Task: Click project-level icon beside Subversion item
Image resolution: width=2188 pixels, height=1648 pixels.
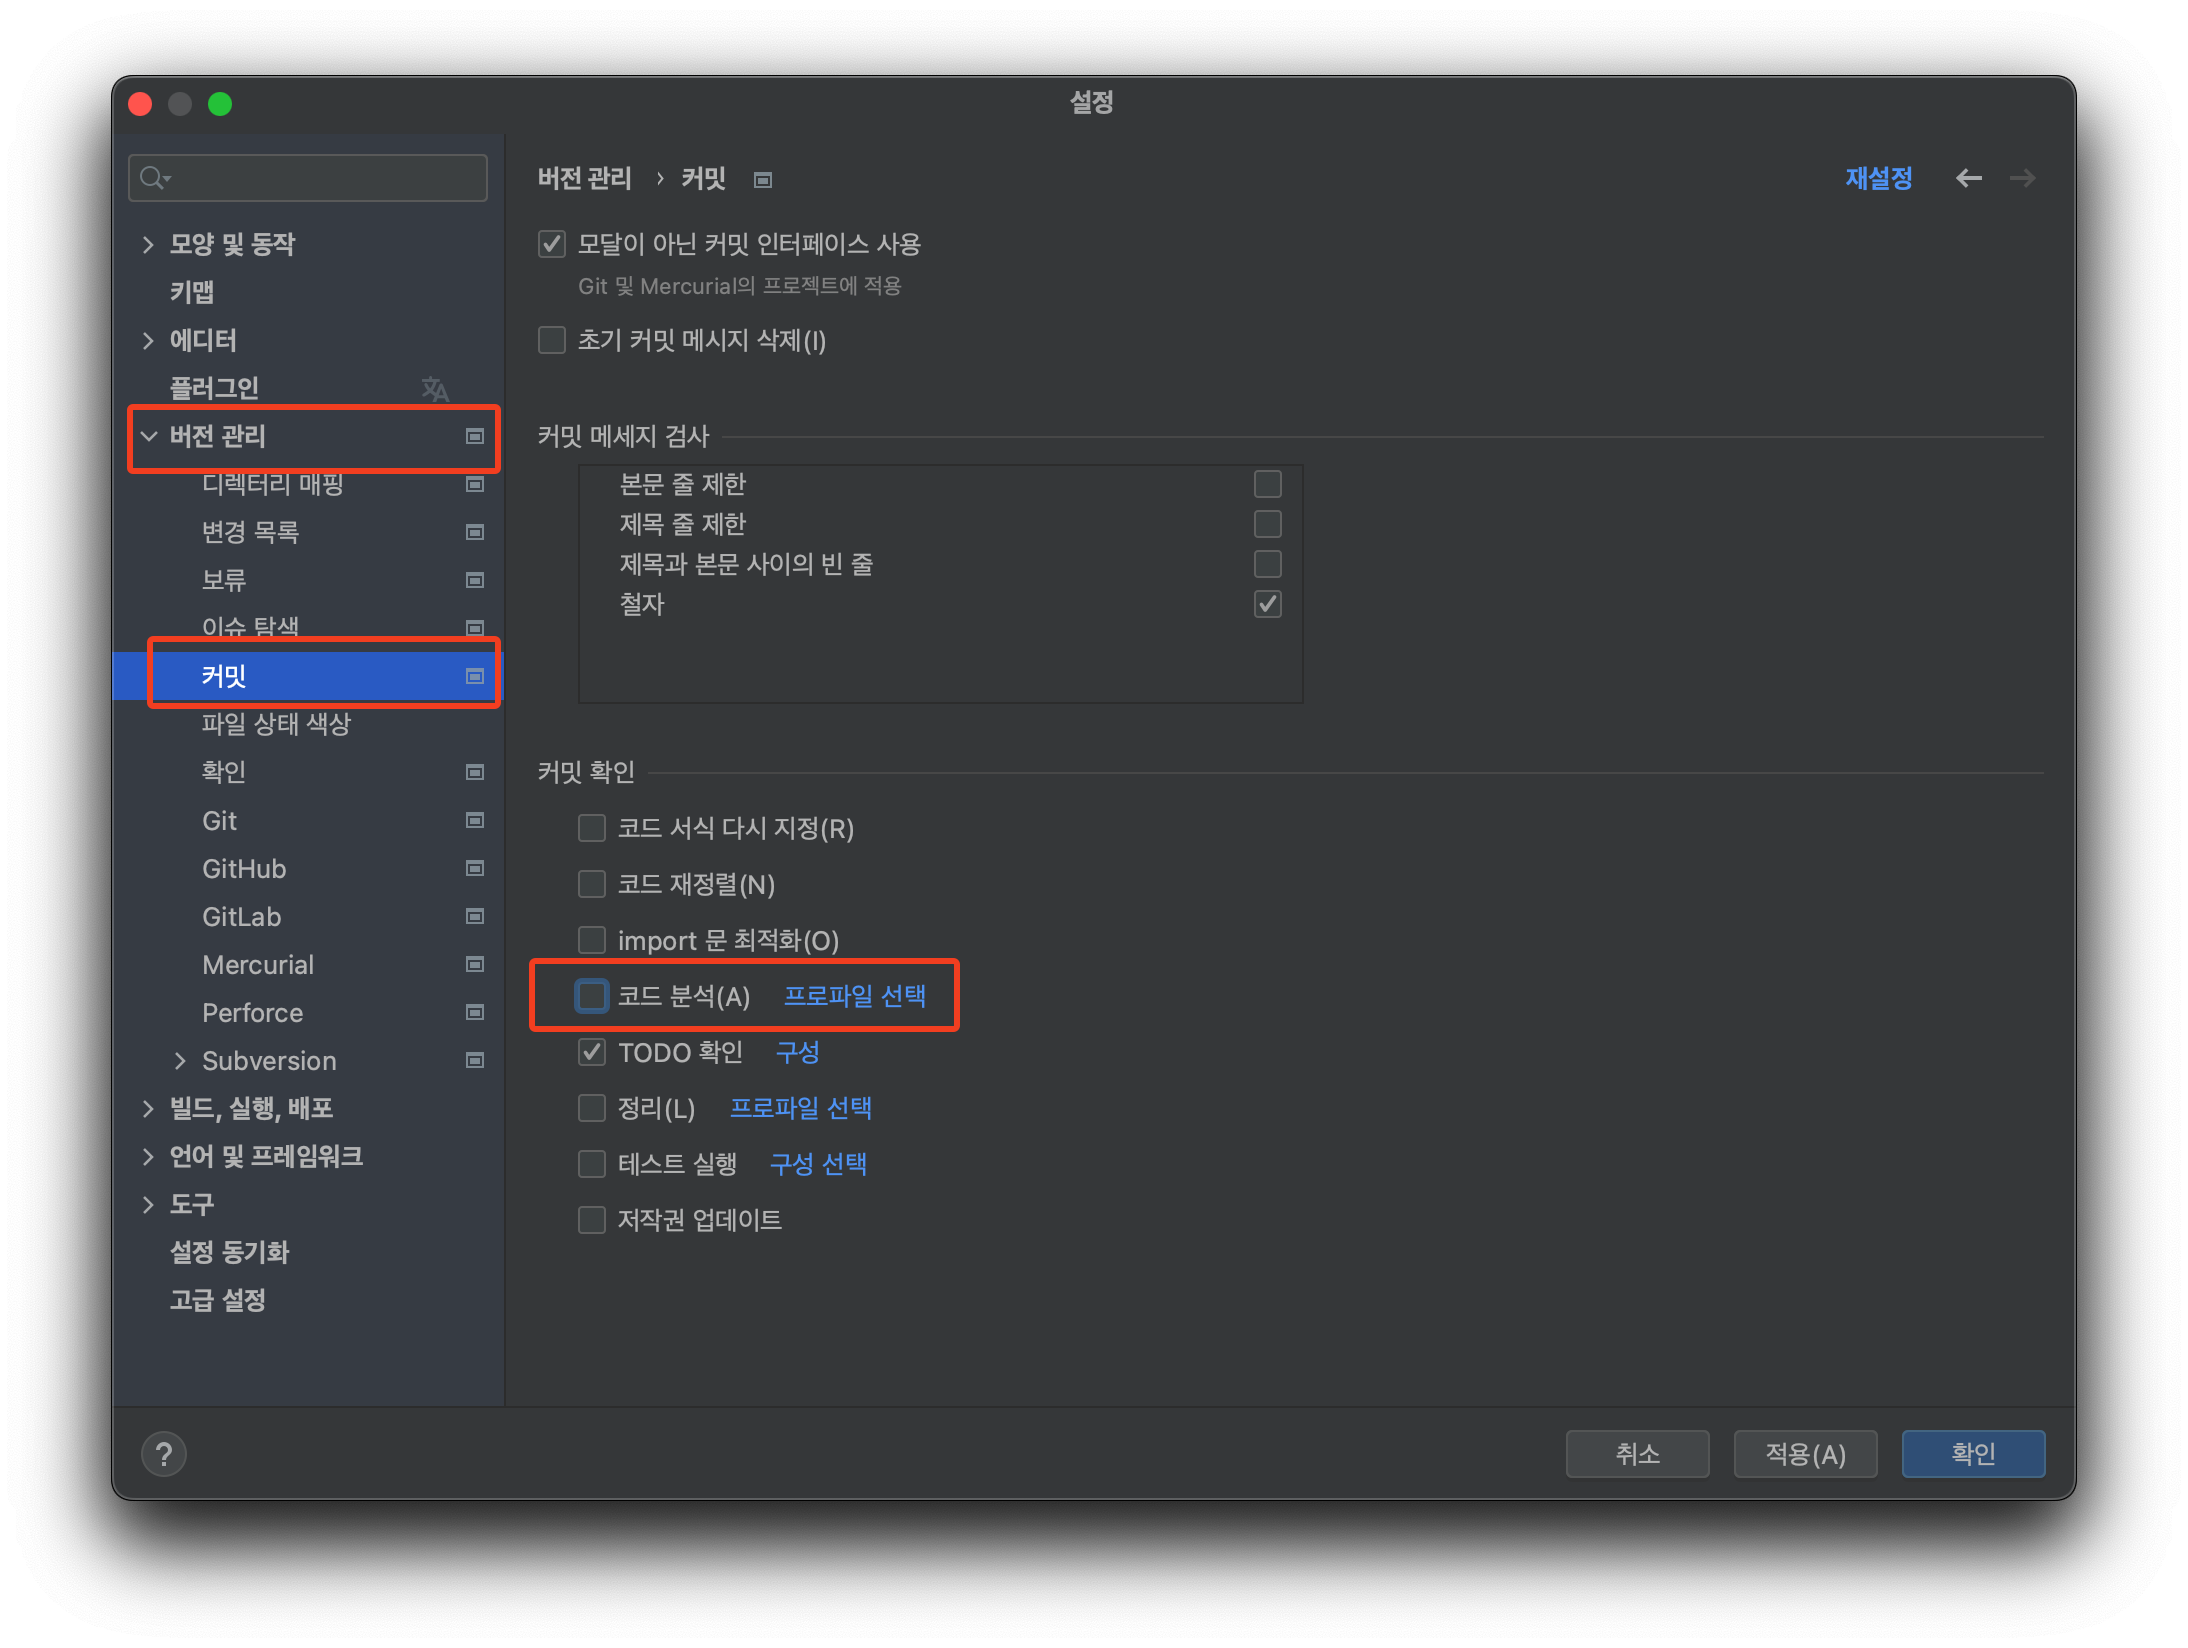Action: [475, 1060]
